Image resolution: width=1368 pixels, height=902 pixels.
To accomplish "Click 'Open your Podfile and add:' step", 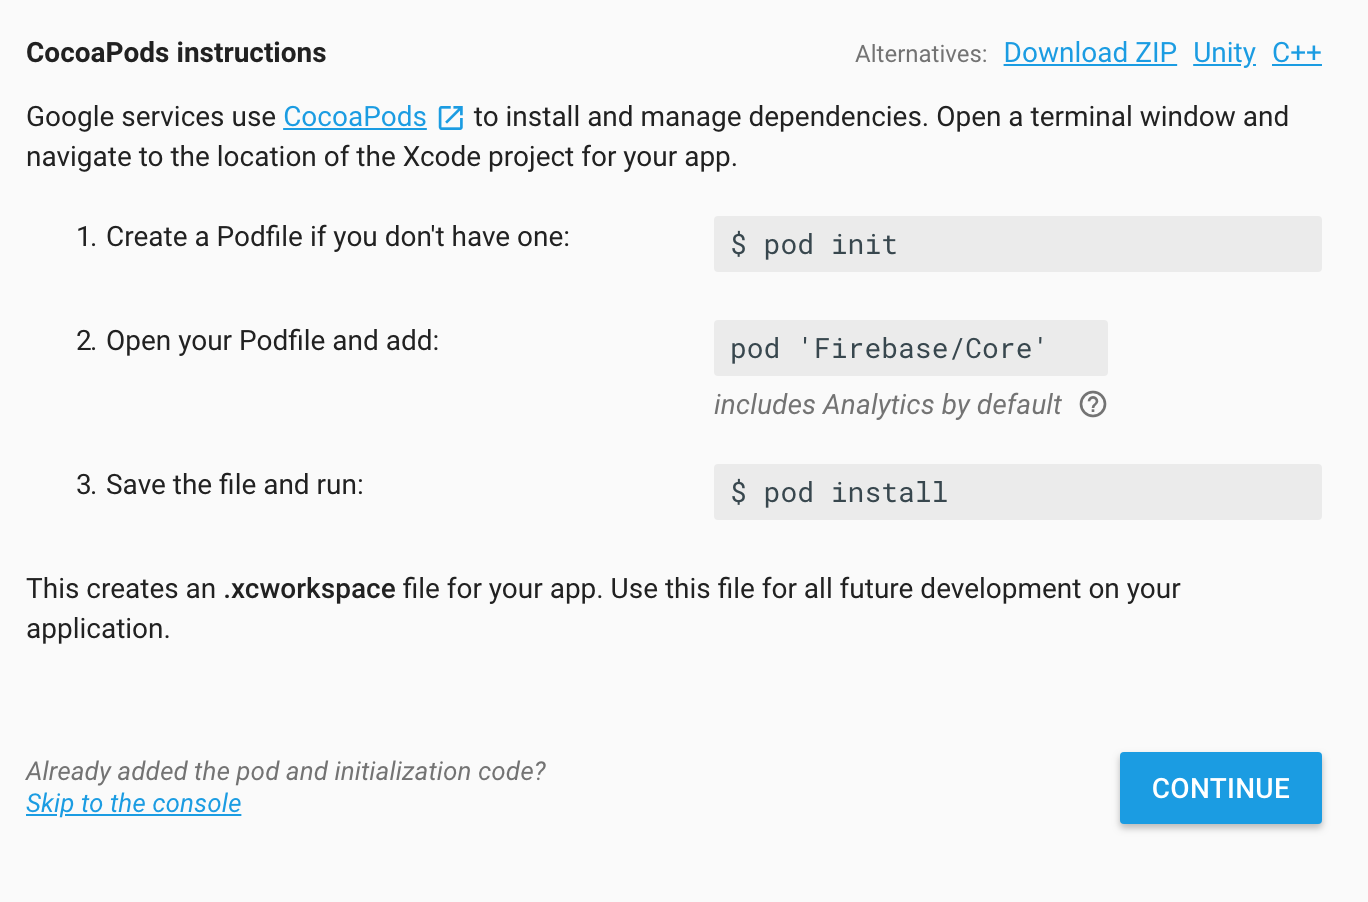I will point(273,341).
